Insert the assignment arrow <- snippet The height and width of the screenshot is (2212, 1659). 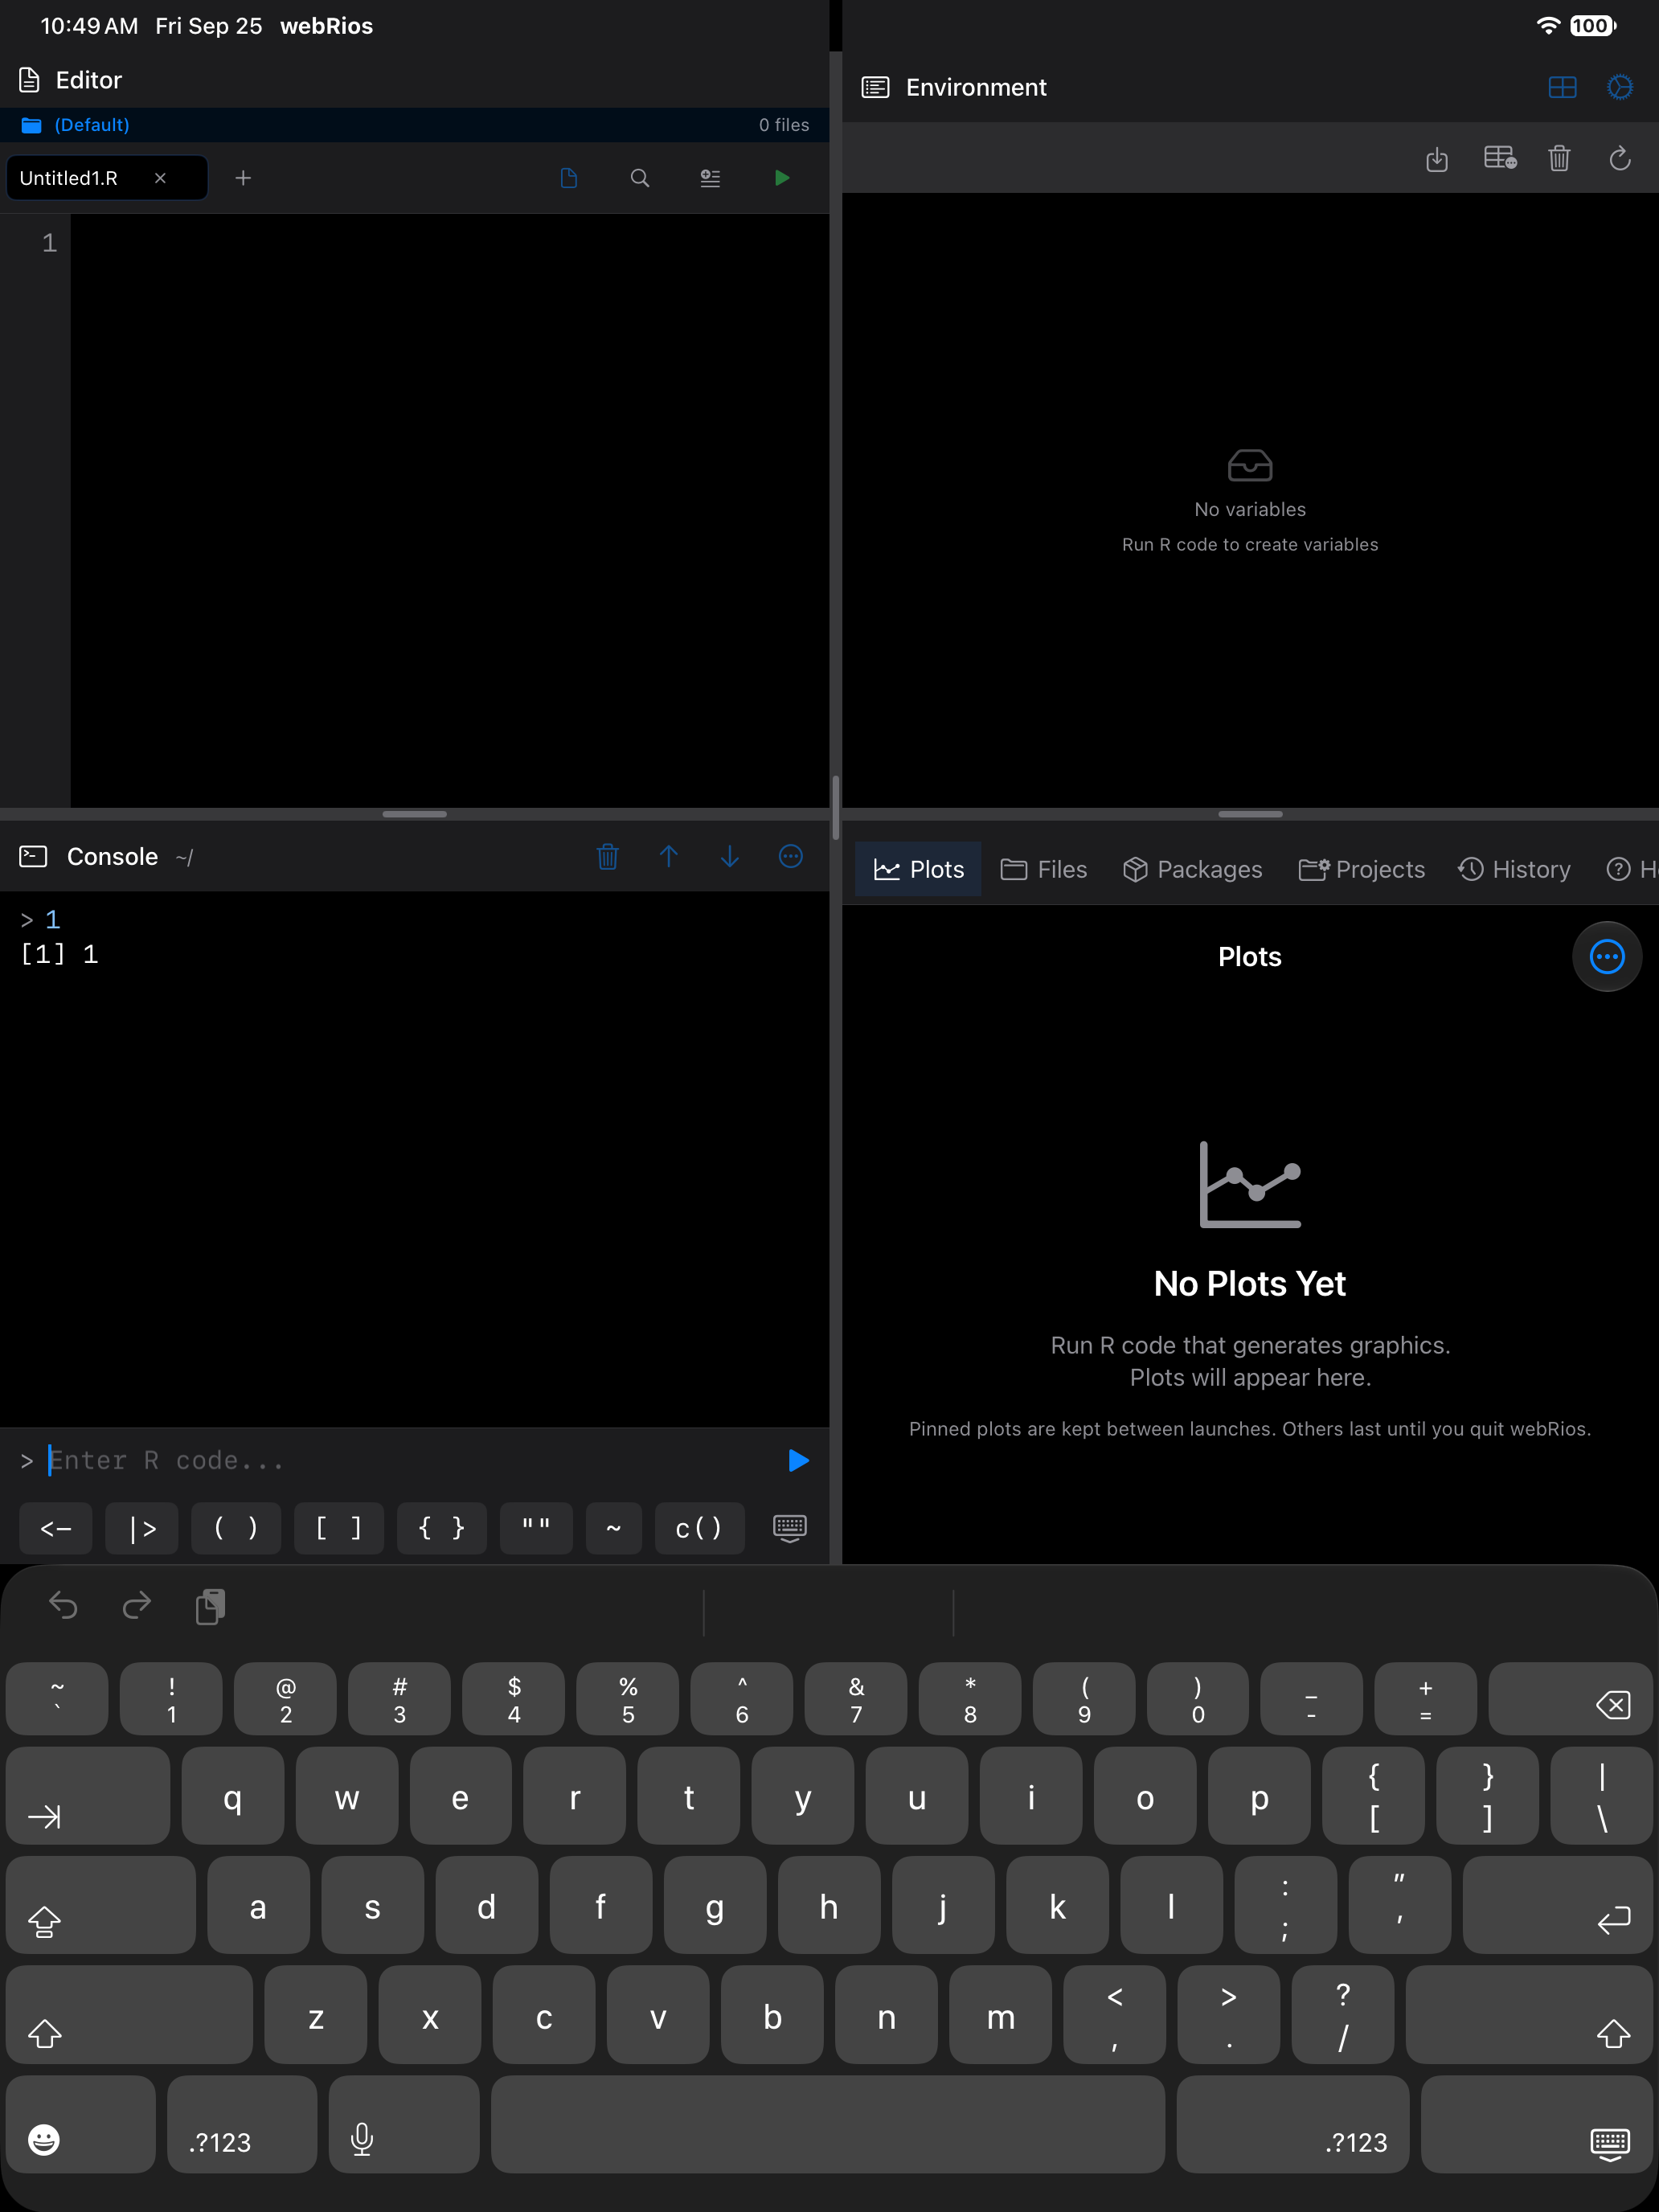point(56,1528)
